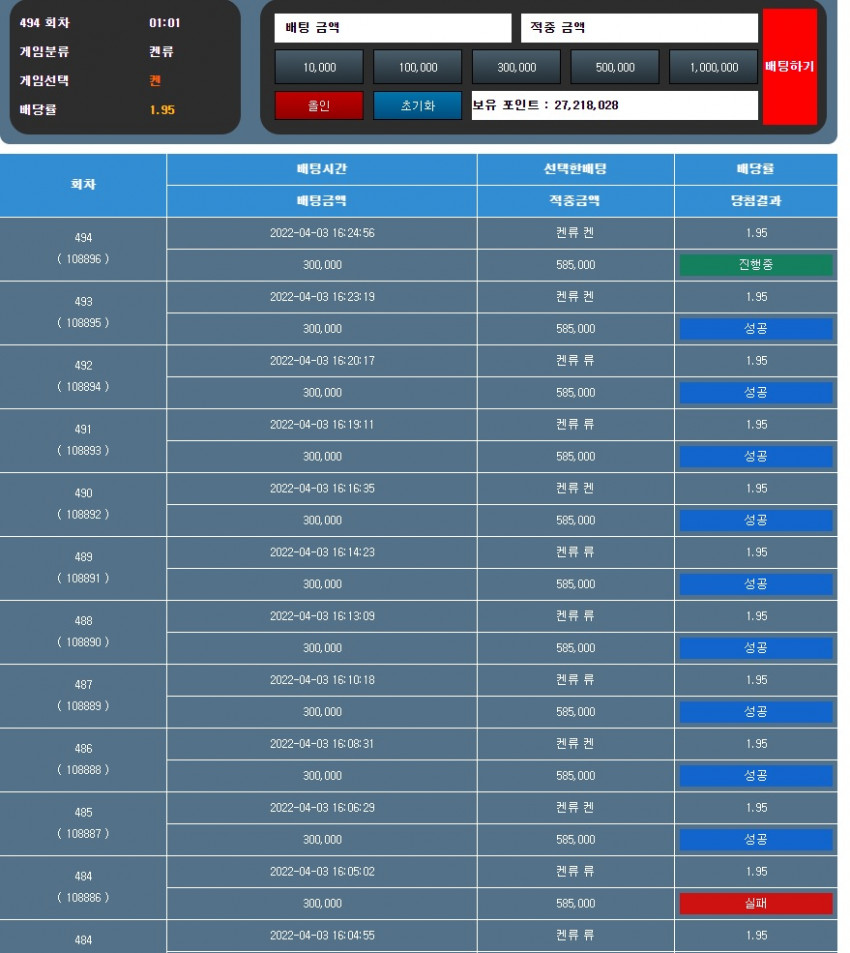Click the 당첨결과 column header
The image size is (850, 953).
(756, 201)
